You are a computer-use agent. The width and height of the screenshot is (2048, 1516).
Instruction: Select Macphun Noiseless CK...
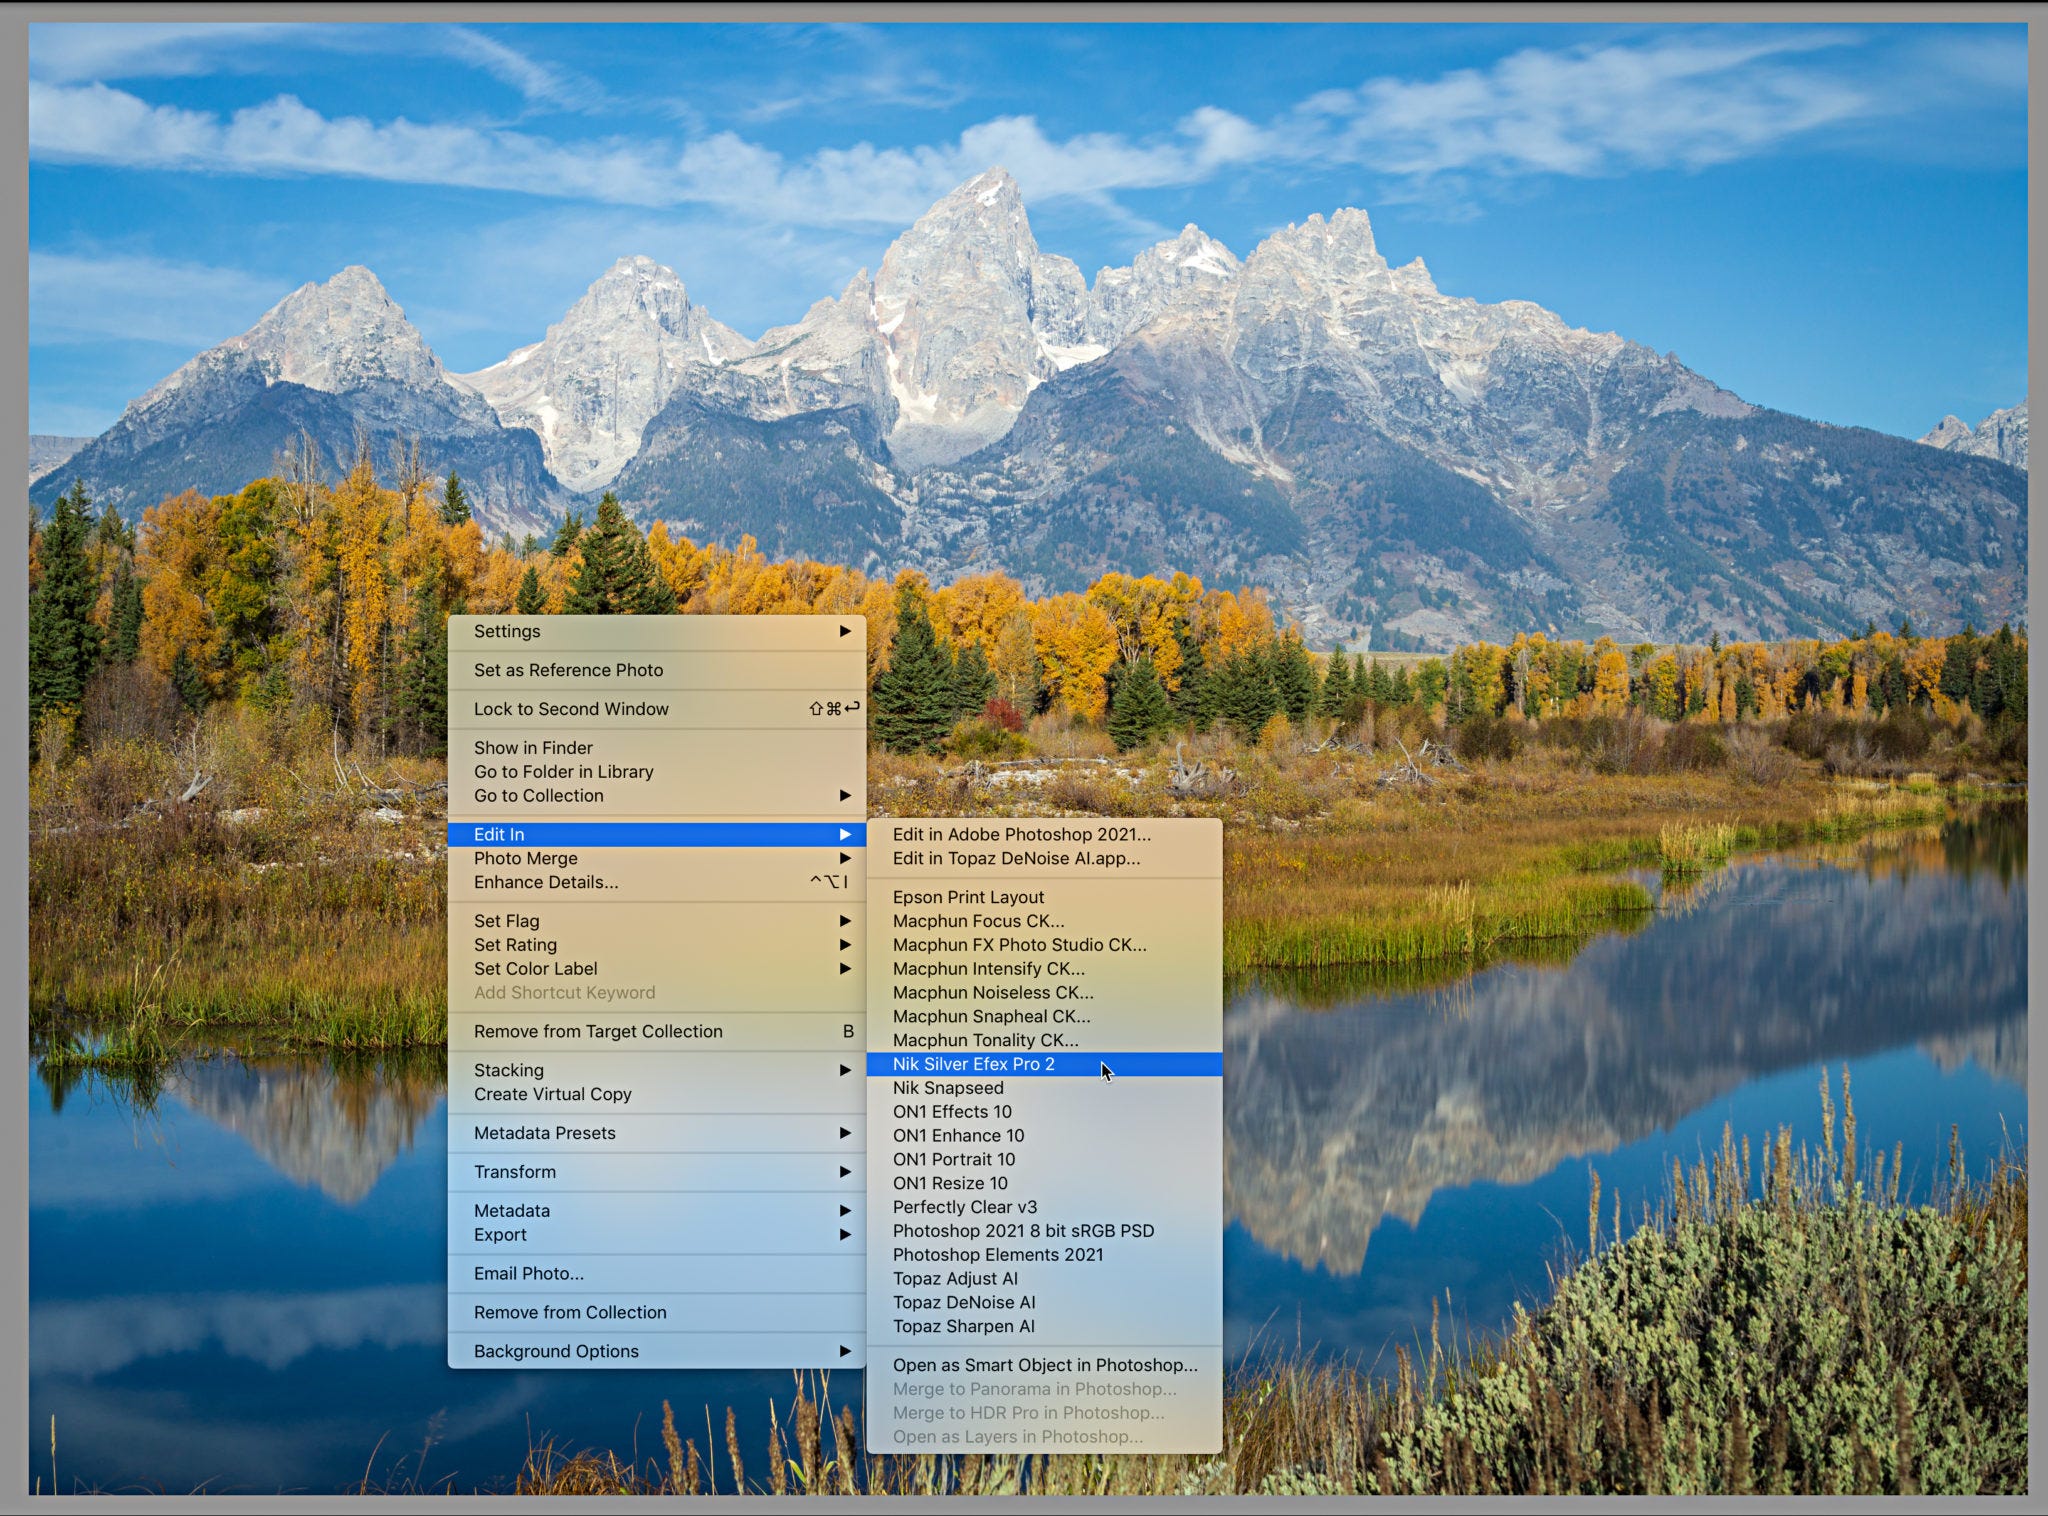[x=1044, y=993]
